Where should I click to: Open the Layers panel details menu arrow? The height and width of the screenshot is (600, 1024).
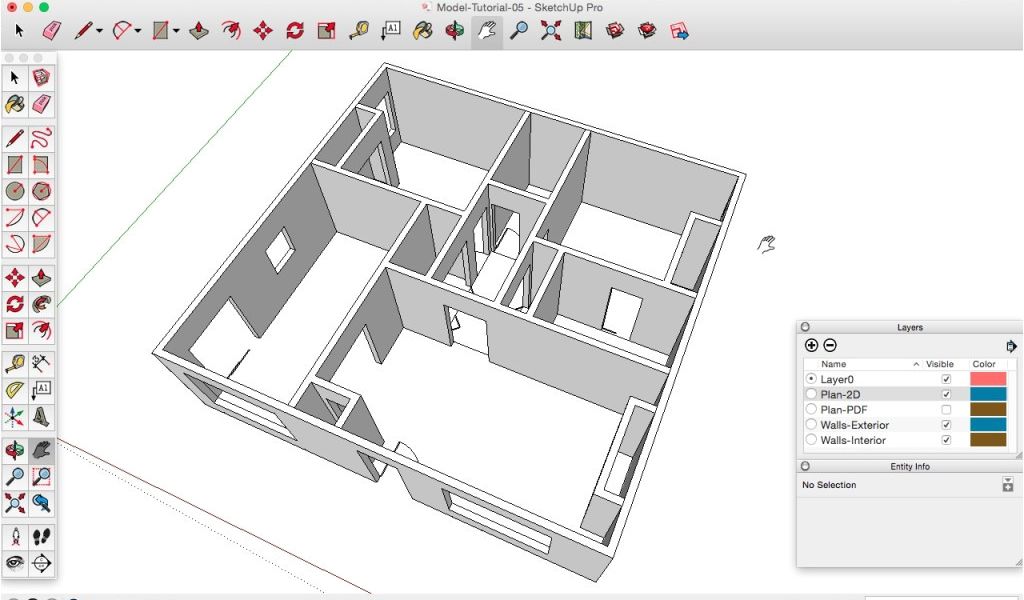click(x=1011, y=346)
